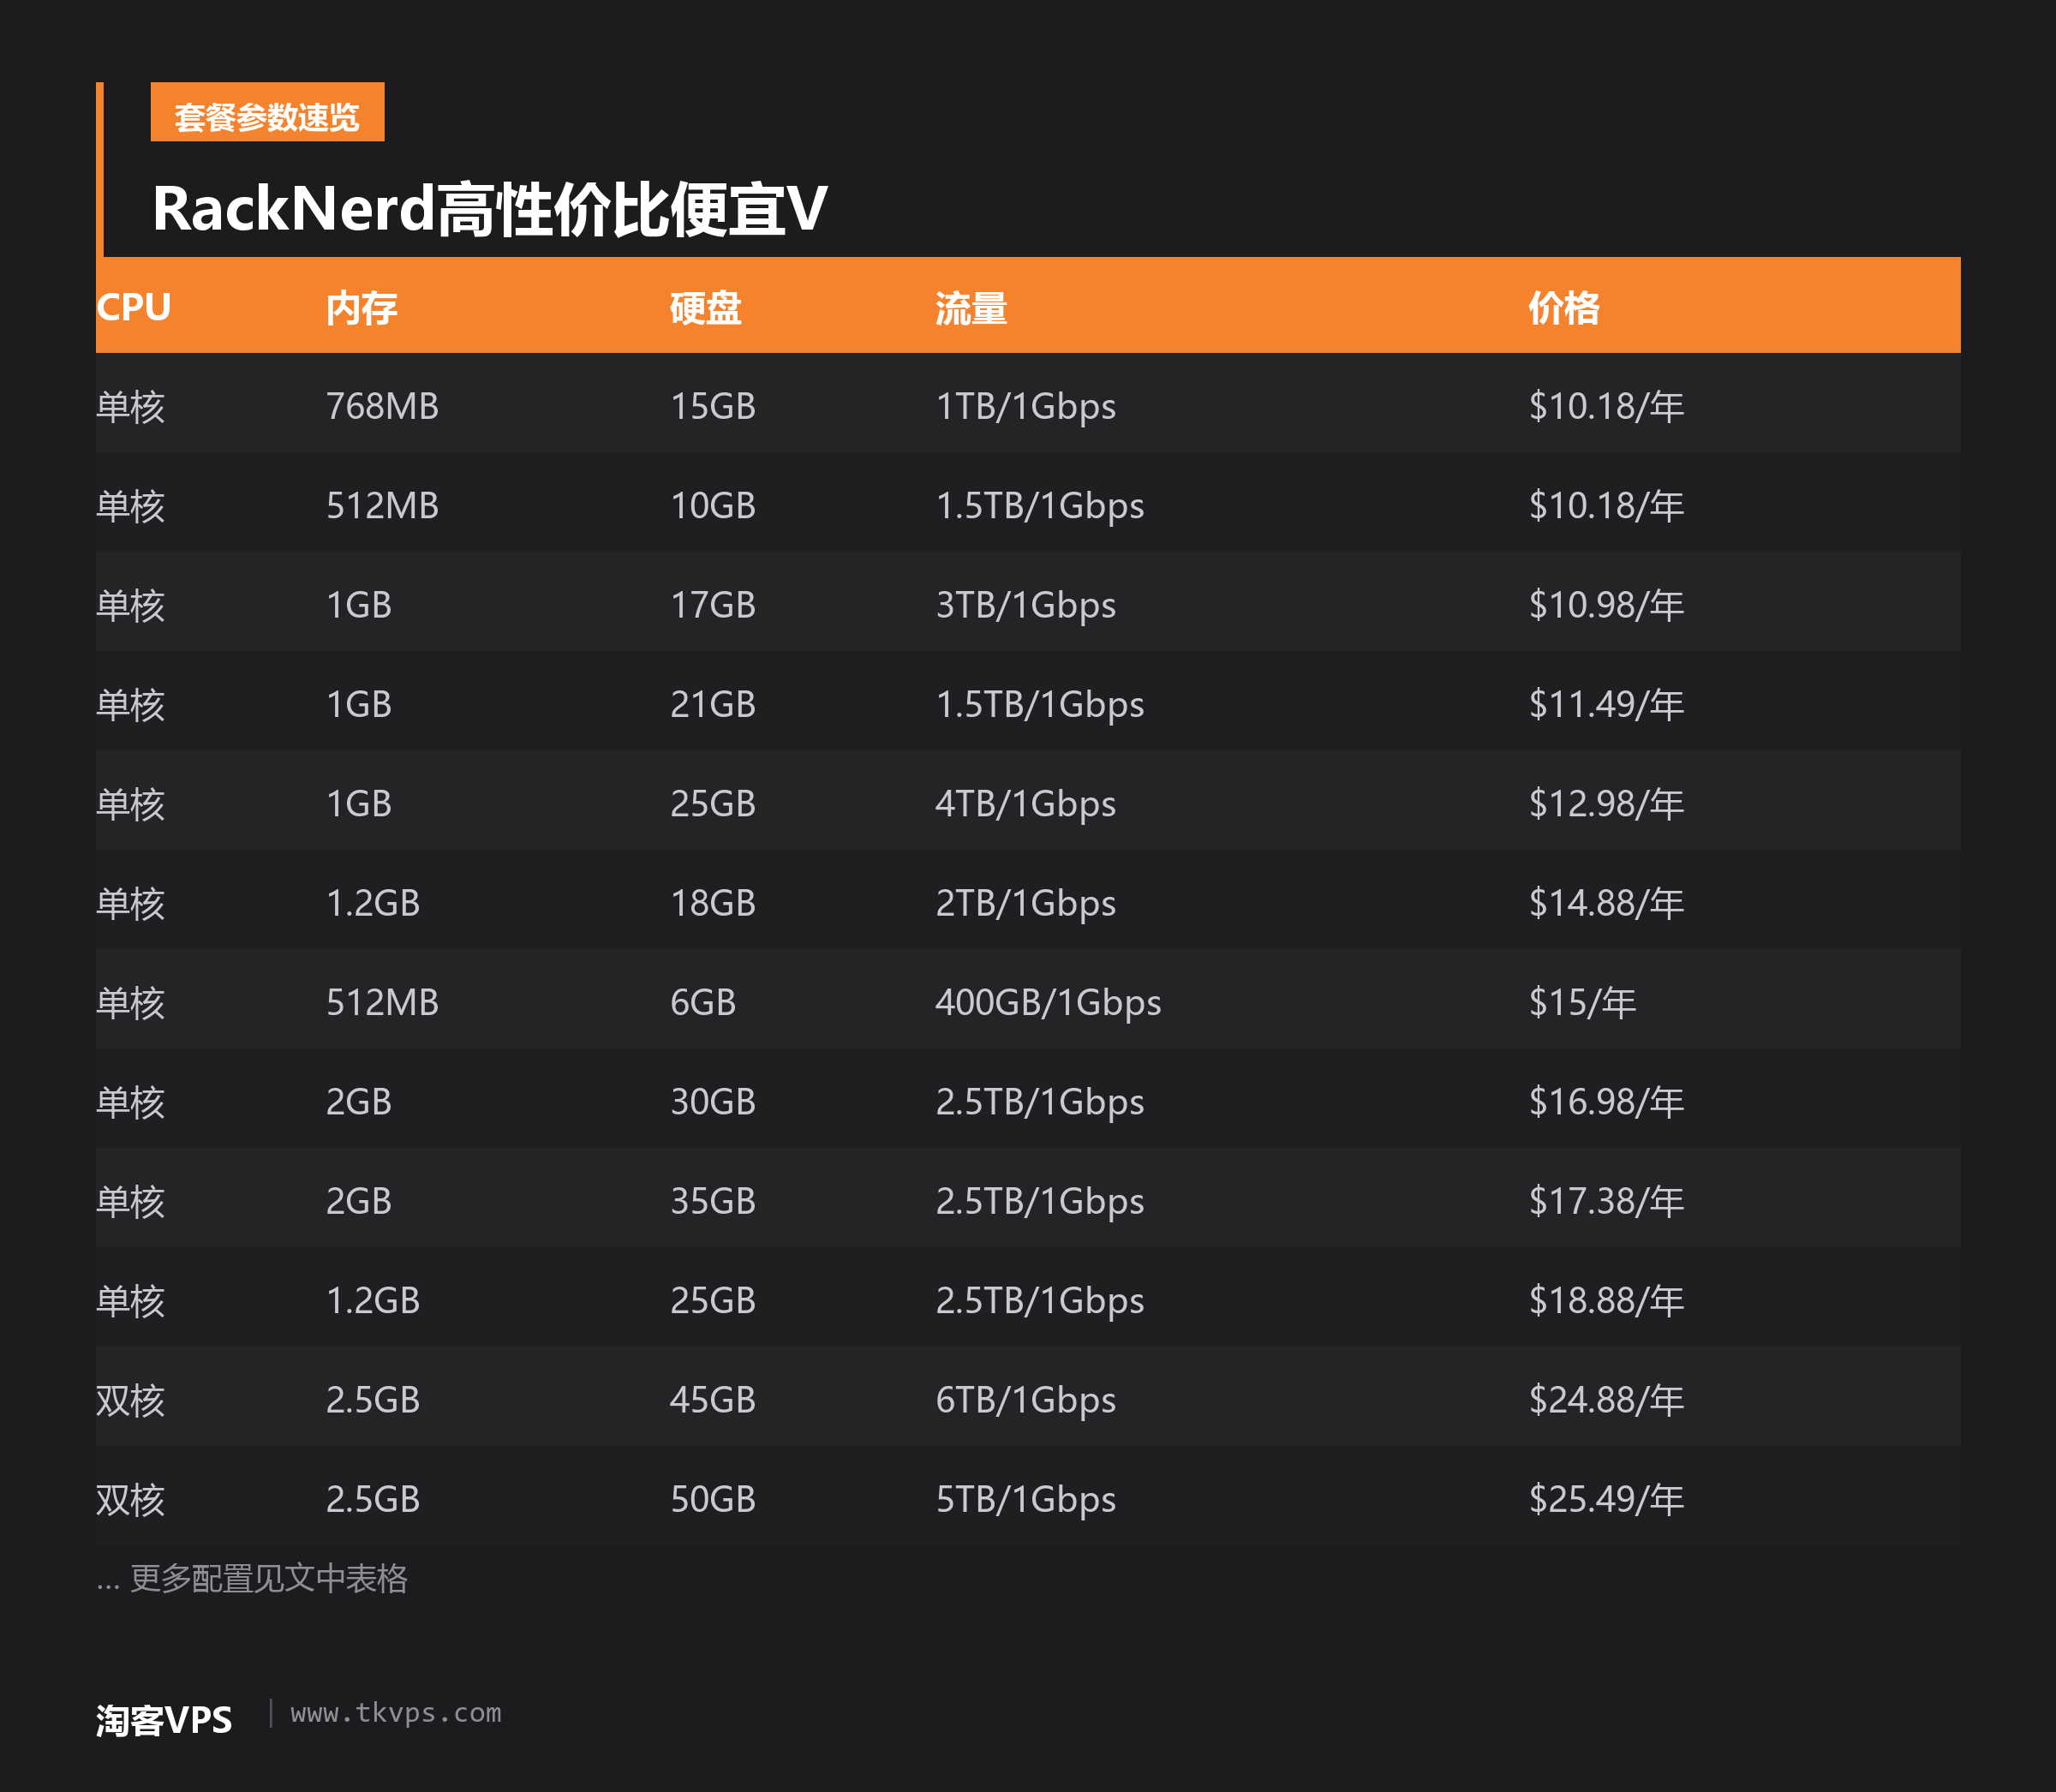Select the $12.98/年 price cell
2056x1792 pixels.
point(1606,803)
